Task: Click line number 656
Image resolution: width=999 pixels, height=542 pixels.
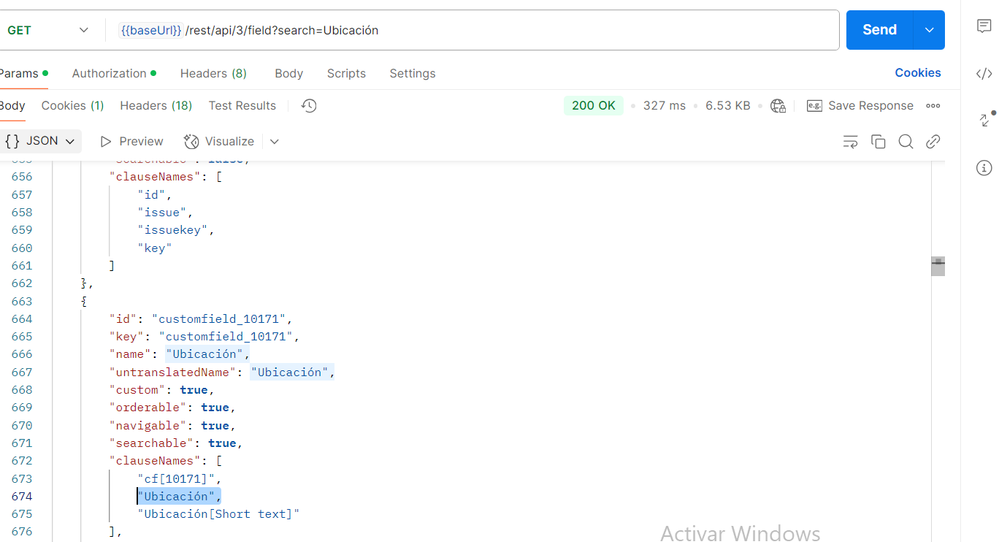Action: click(x=22, y=176)
